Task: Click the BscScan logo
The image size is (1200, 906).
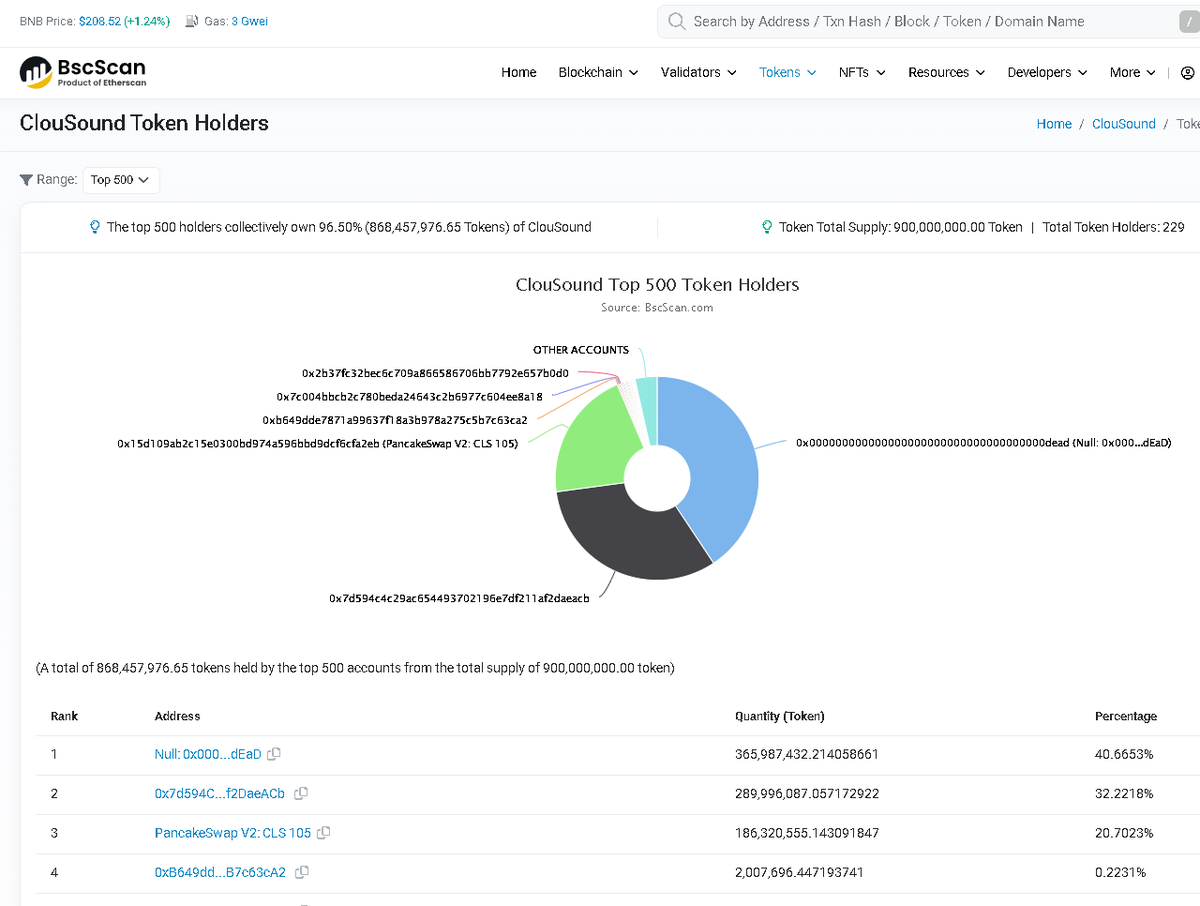Action: (83, 72)
